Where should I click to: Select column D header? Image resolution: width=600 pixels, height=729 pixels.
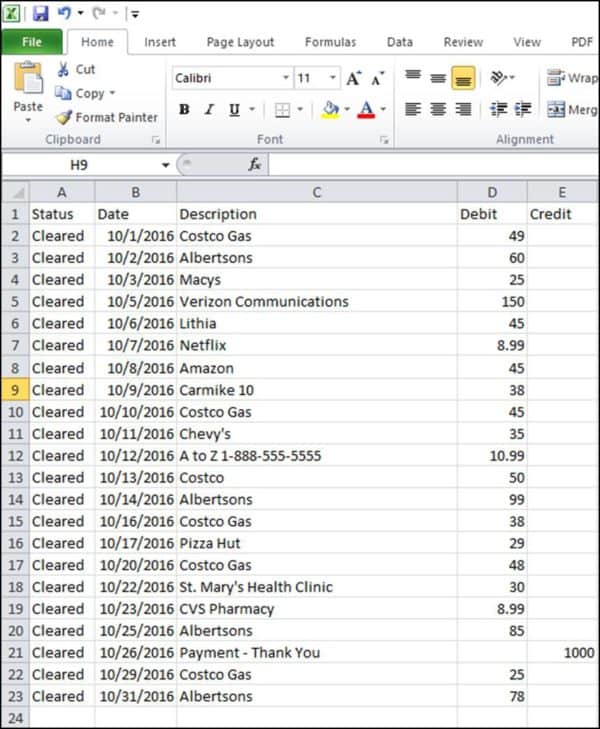pyautogui.click(x=492, y=192)
